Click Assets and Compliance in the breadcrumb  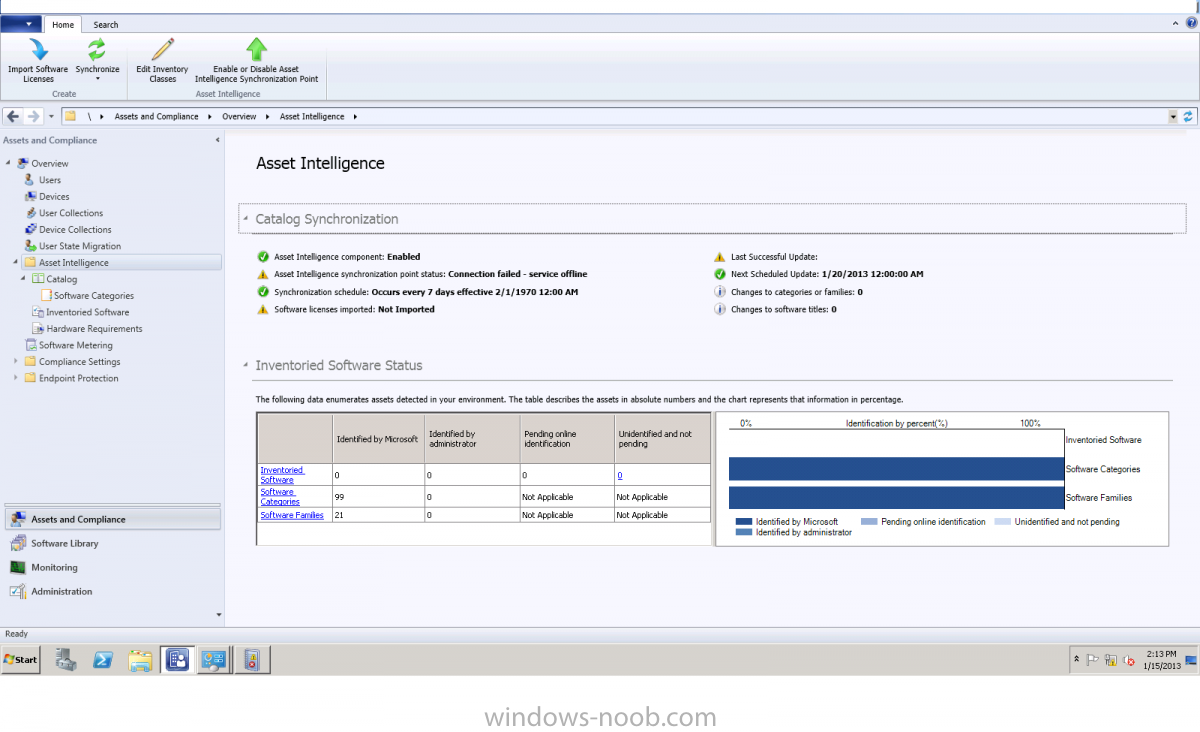[156, 117]
